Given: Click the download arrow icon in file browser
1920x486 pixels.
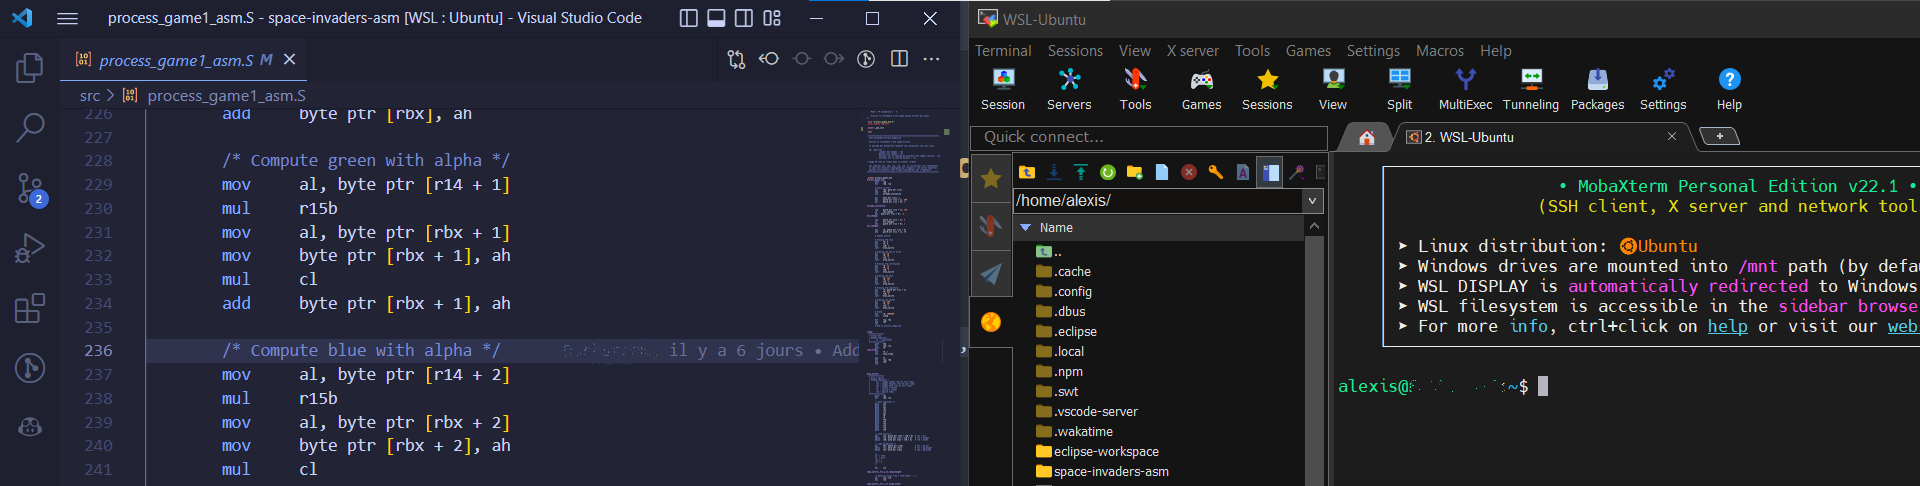Looking at the screenshot, I should point(1054,172).
